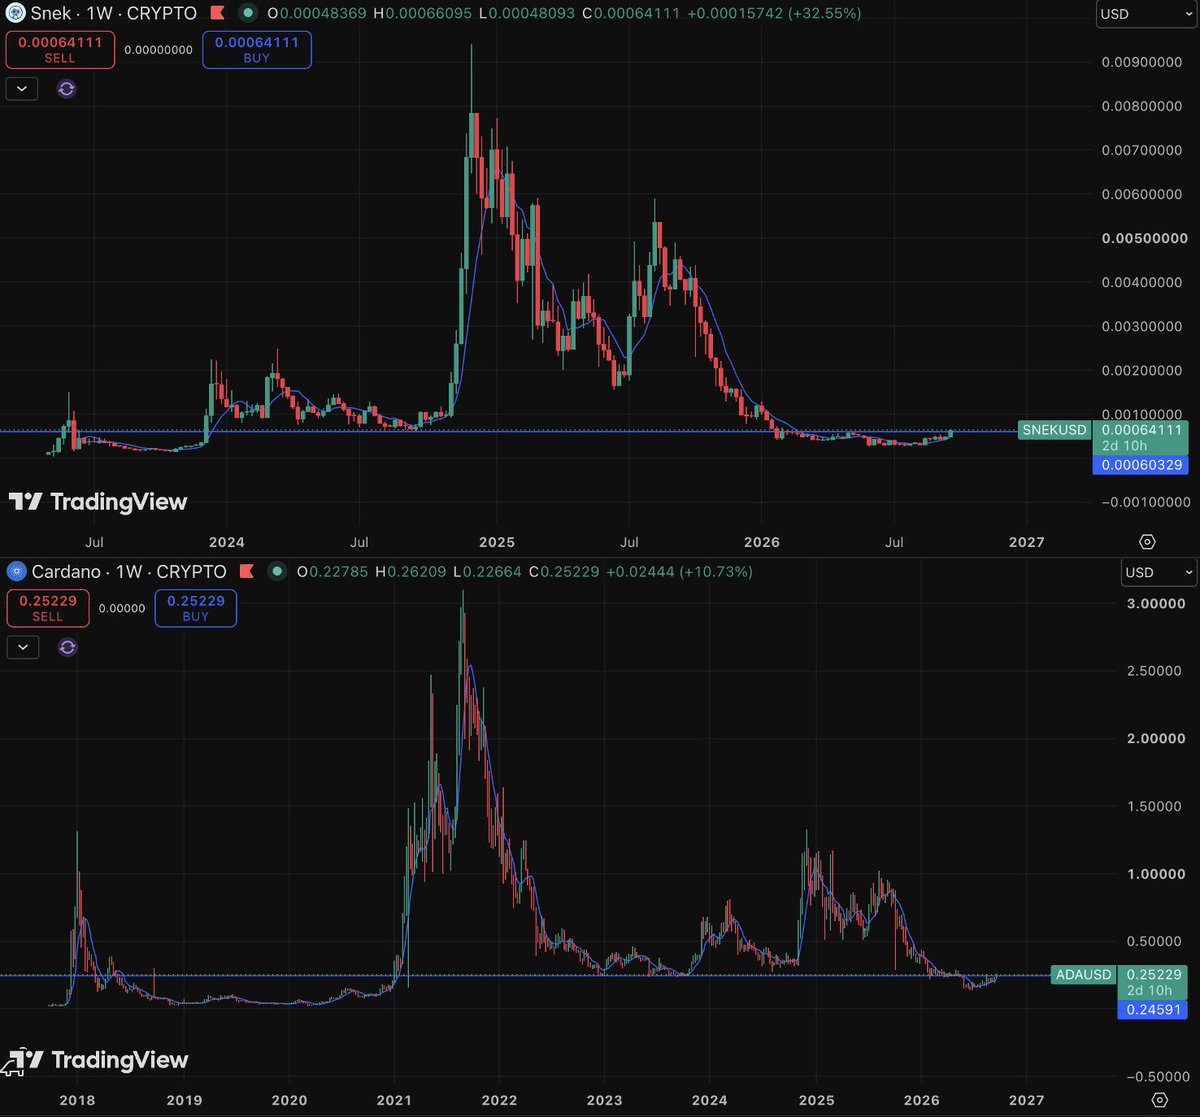Click the red flag icon beside Cardano title
1200x1117 pixels.
click(246, 572)
